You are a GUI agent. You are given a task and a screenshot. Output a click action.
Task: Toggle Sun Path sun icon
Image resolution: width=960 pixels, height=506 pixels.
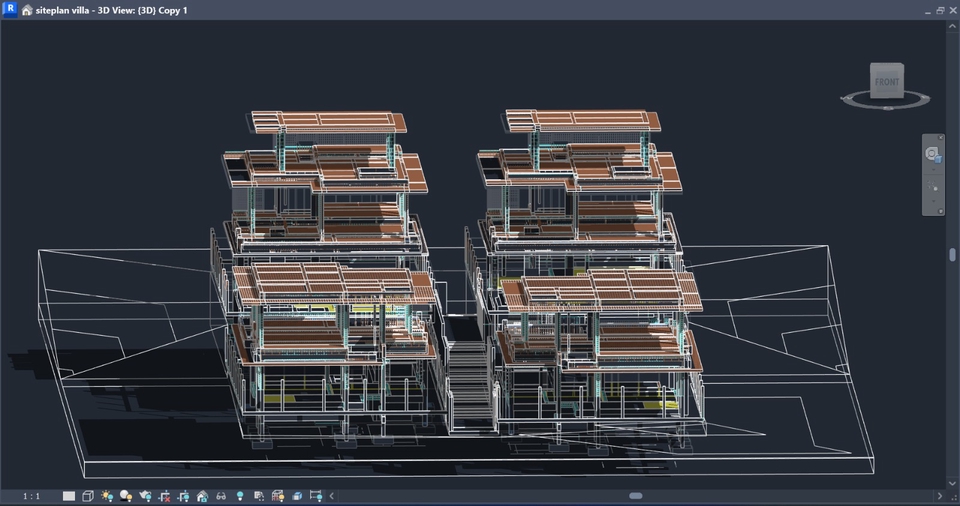click(x=107, y=496)
